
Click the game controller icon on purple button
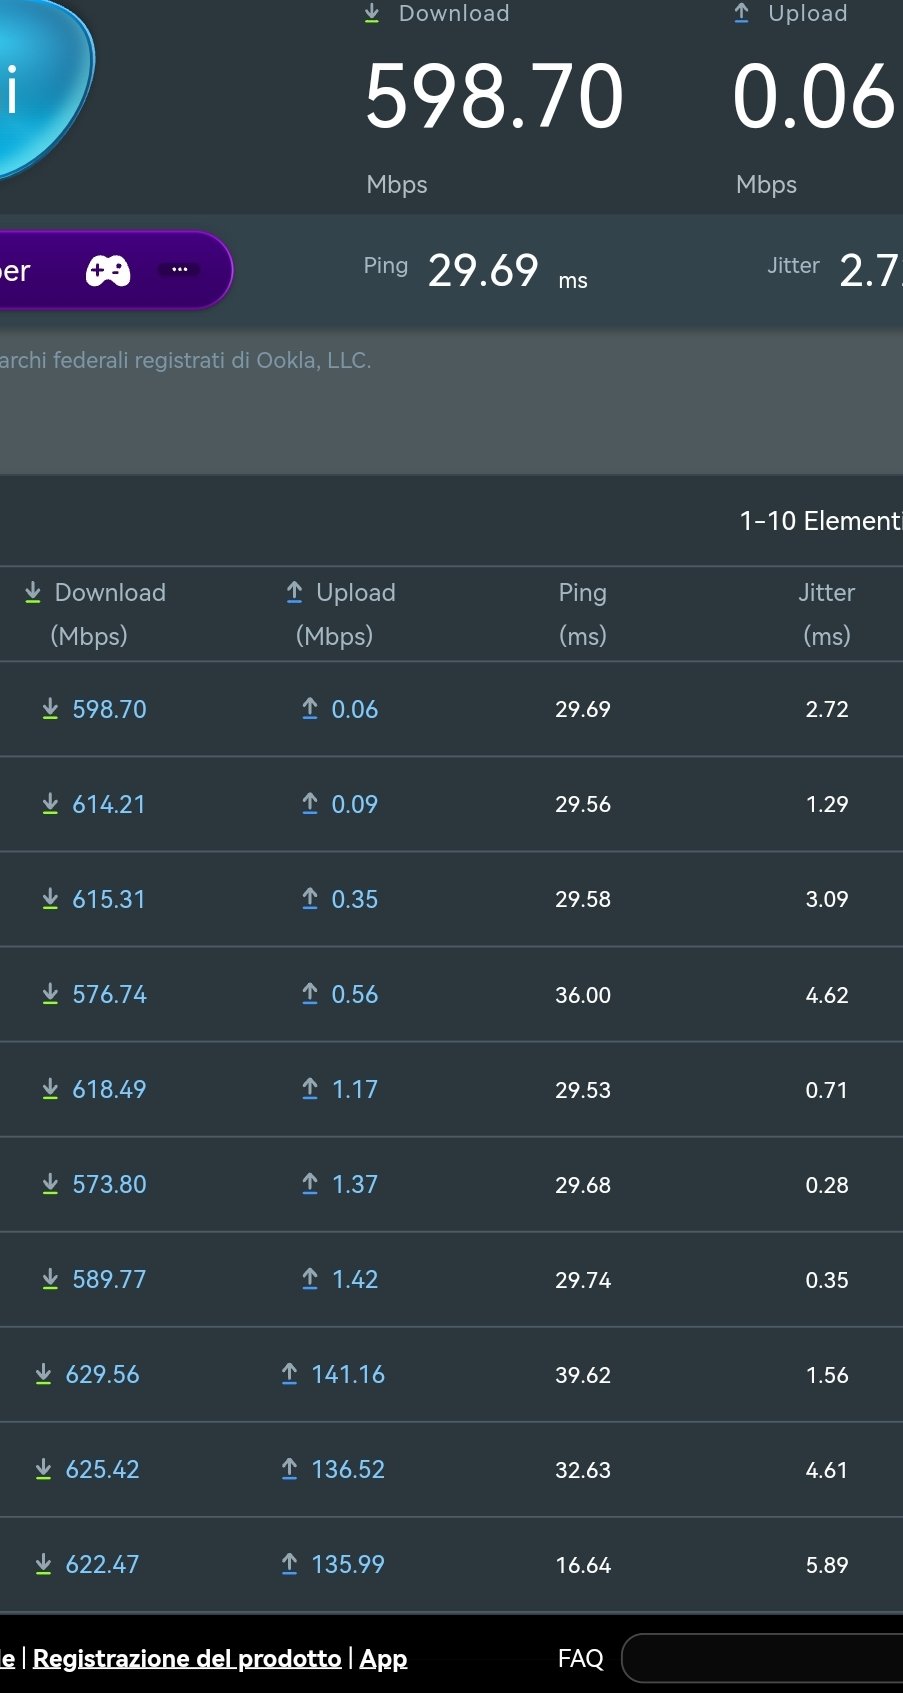[108, 270]
